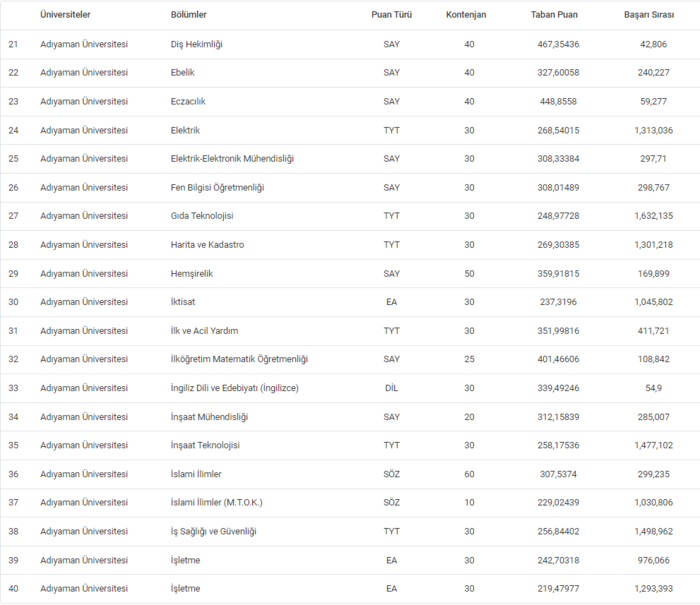This screenshot has width=700, height=605.
Task: Click the Kontenjan column header
Action: click(x=466, y=15)
